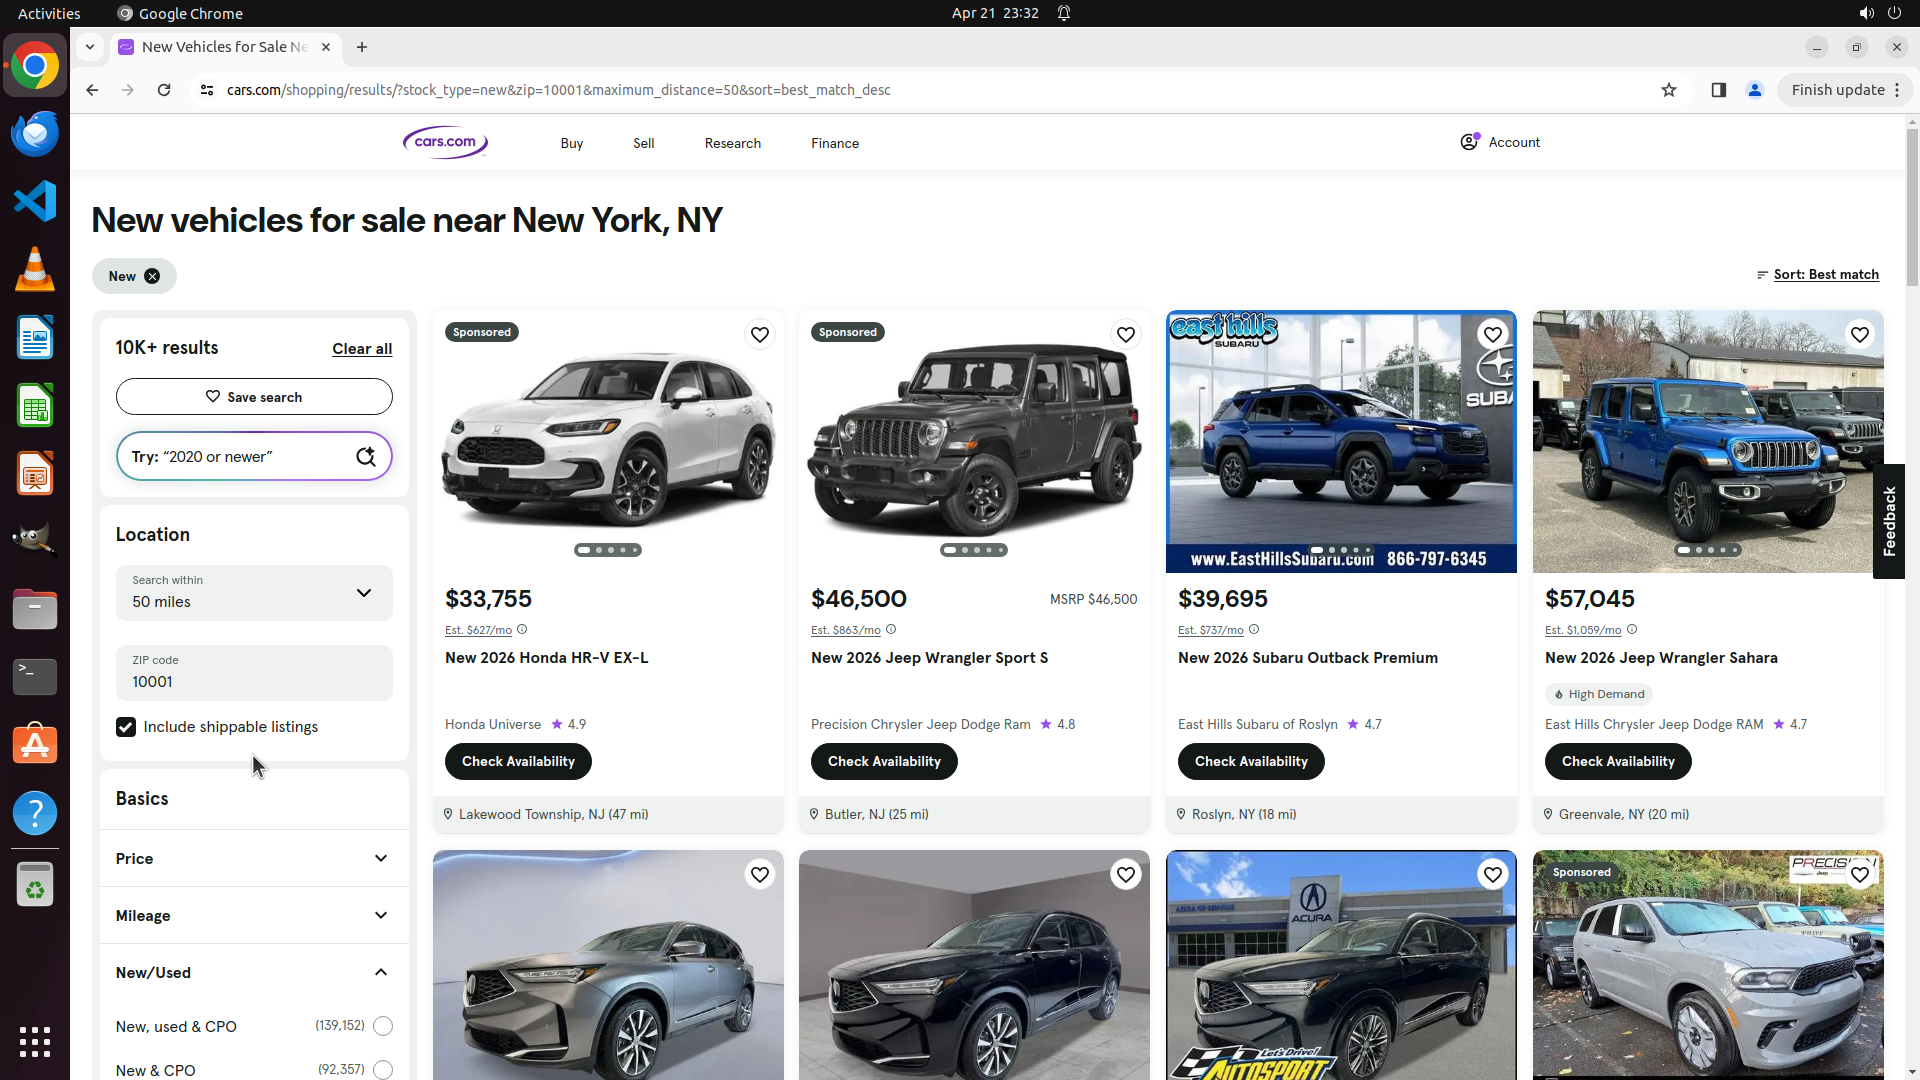Click the Clear all link

(362, 349)
